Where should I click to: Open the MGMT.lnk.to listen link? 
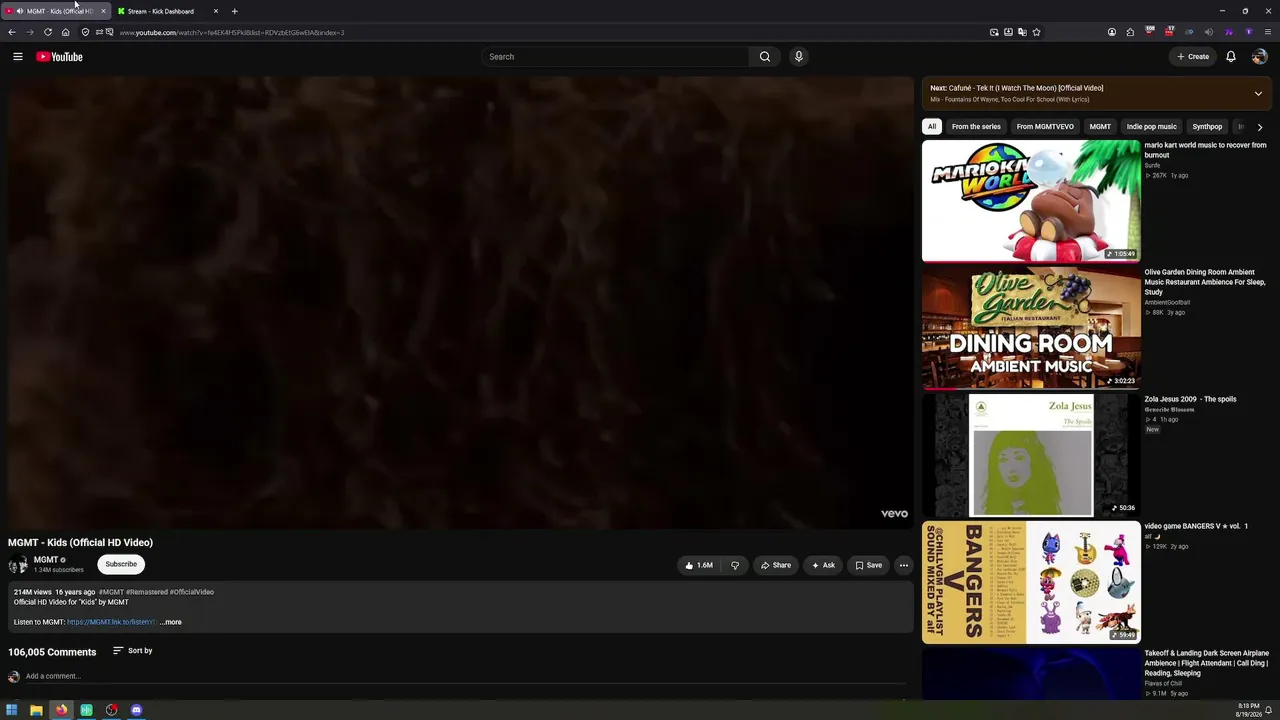(111, 622)
